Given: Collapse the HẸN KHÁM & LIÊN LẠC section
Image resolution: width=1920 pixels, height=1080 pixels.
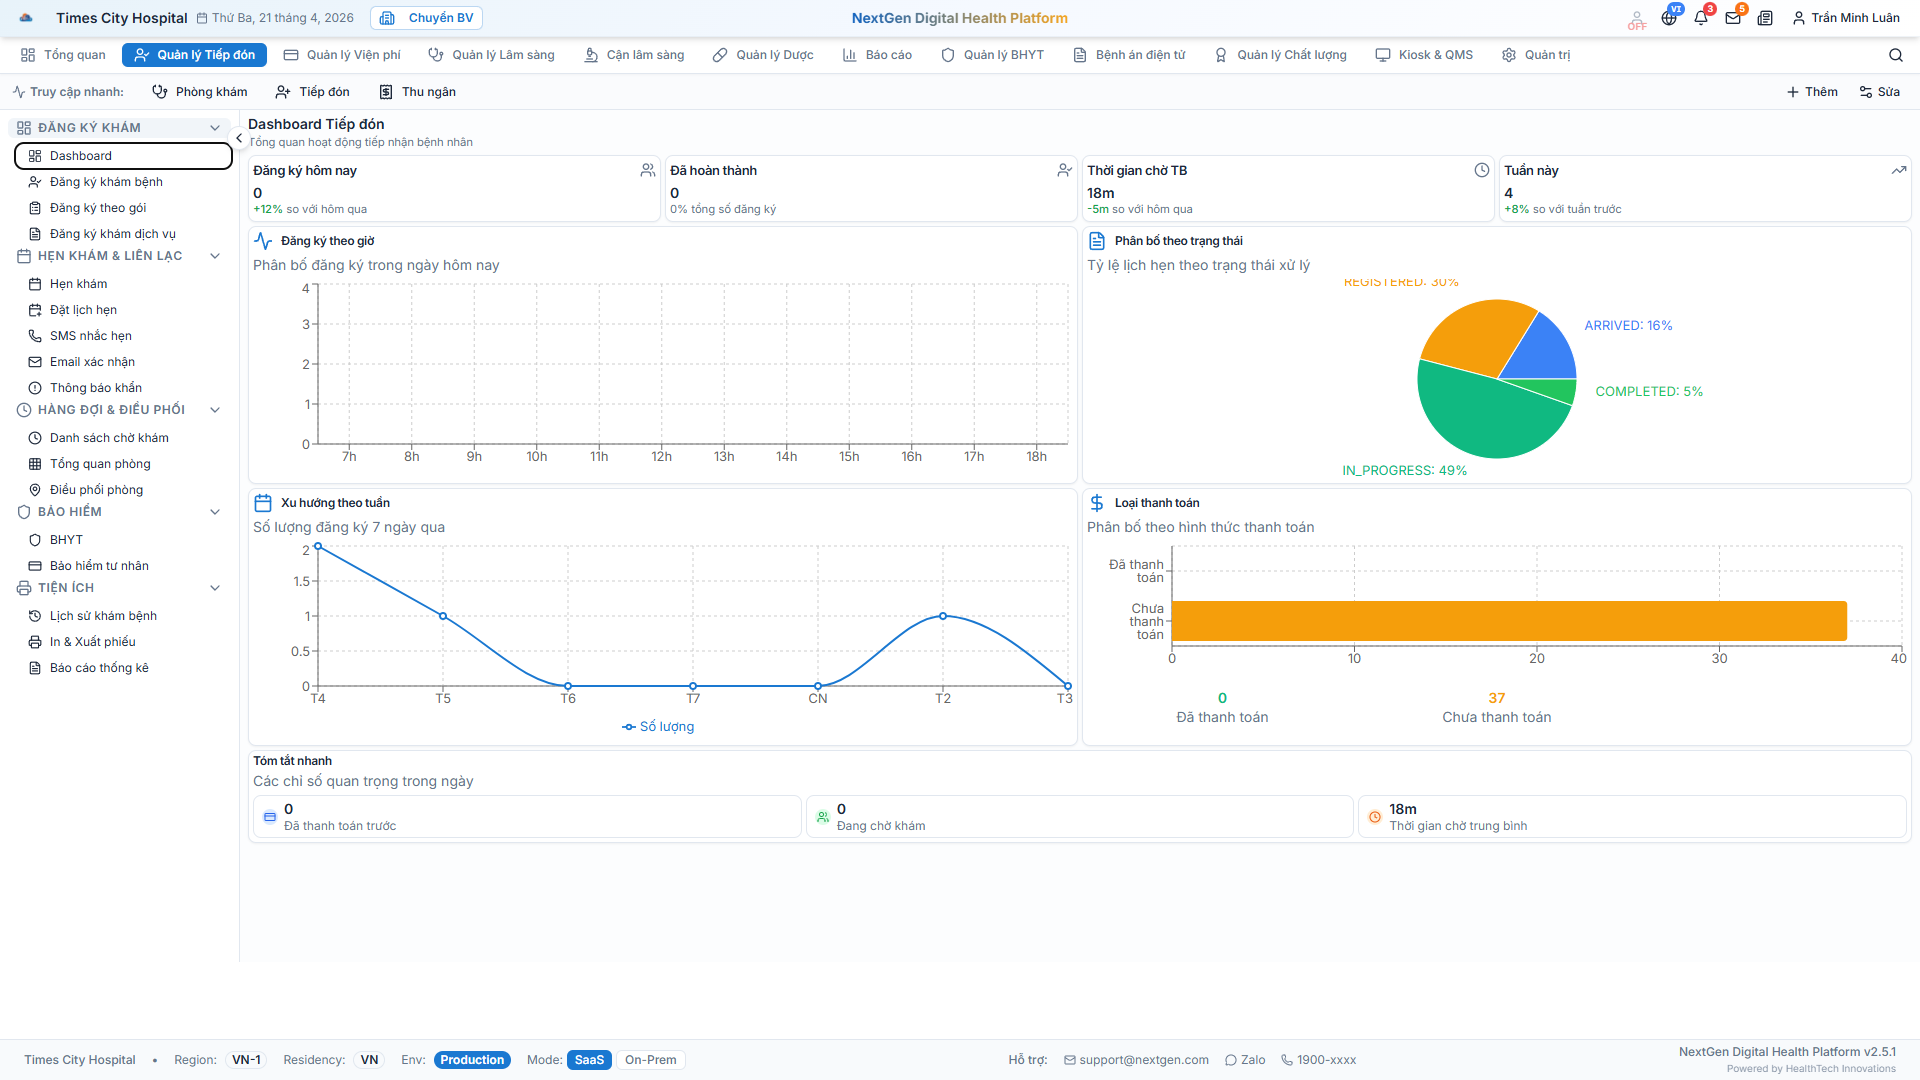Looking at the screenshot, I should click(214, 256).
